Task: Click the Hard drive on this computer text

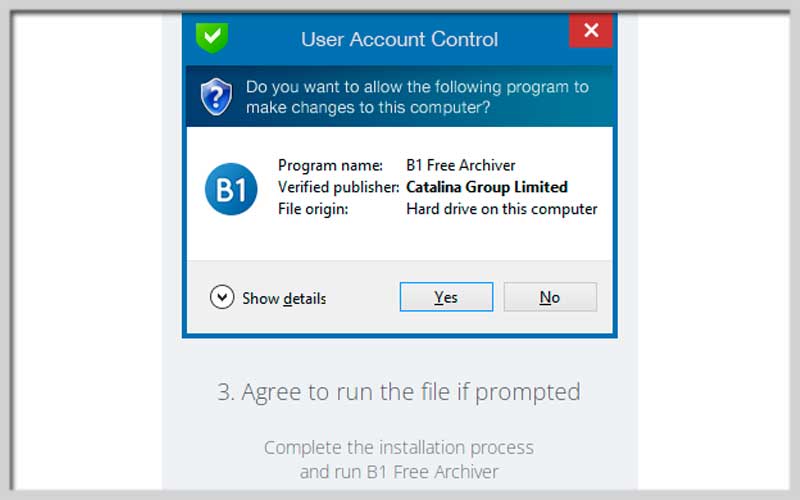Action: coord(502,209)
